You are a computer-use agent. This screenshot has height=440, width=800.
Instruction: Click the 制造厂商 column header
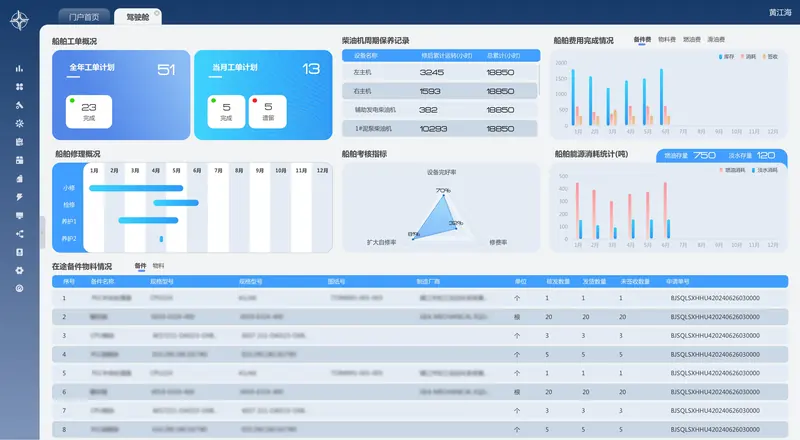tap(428, 281)
